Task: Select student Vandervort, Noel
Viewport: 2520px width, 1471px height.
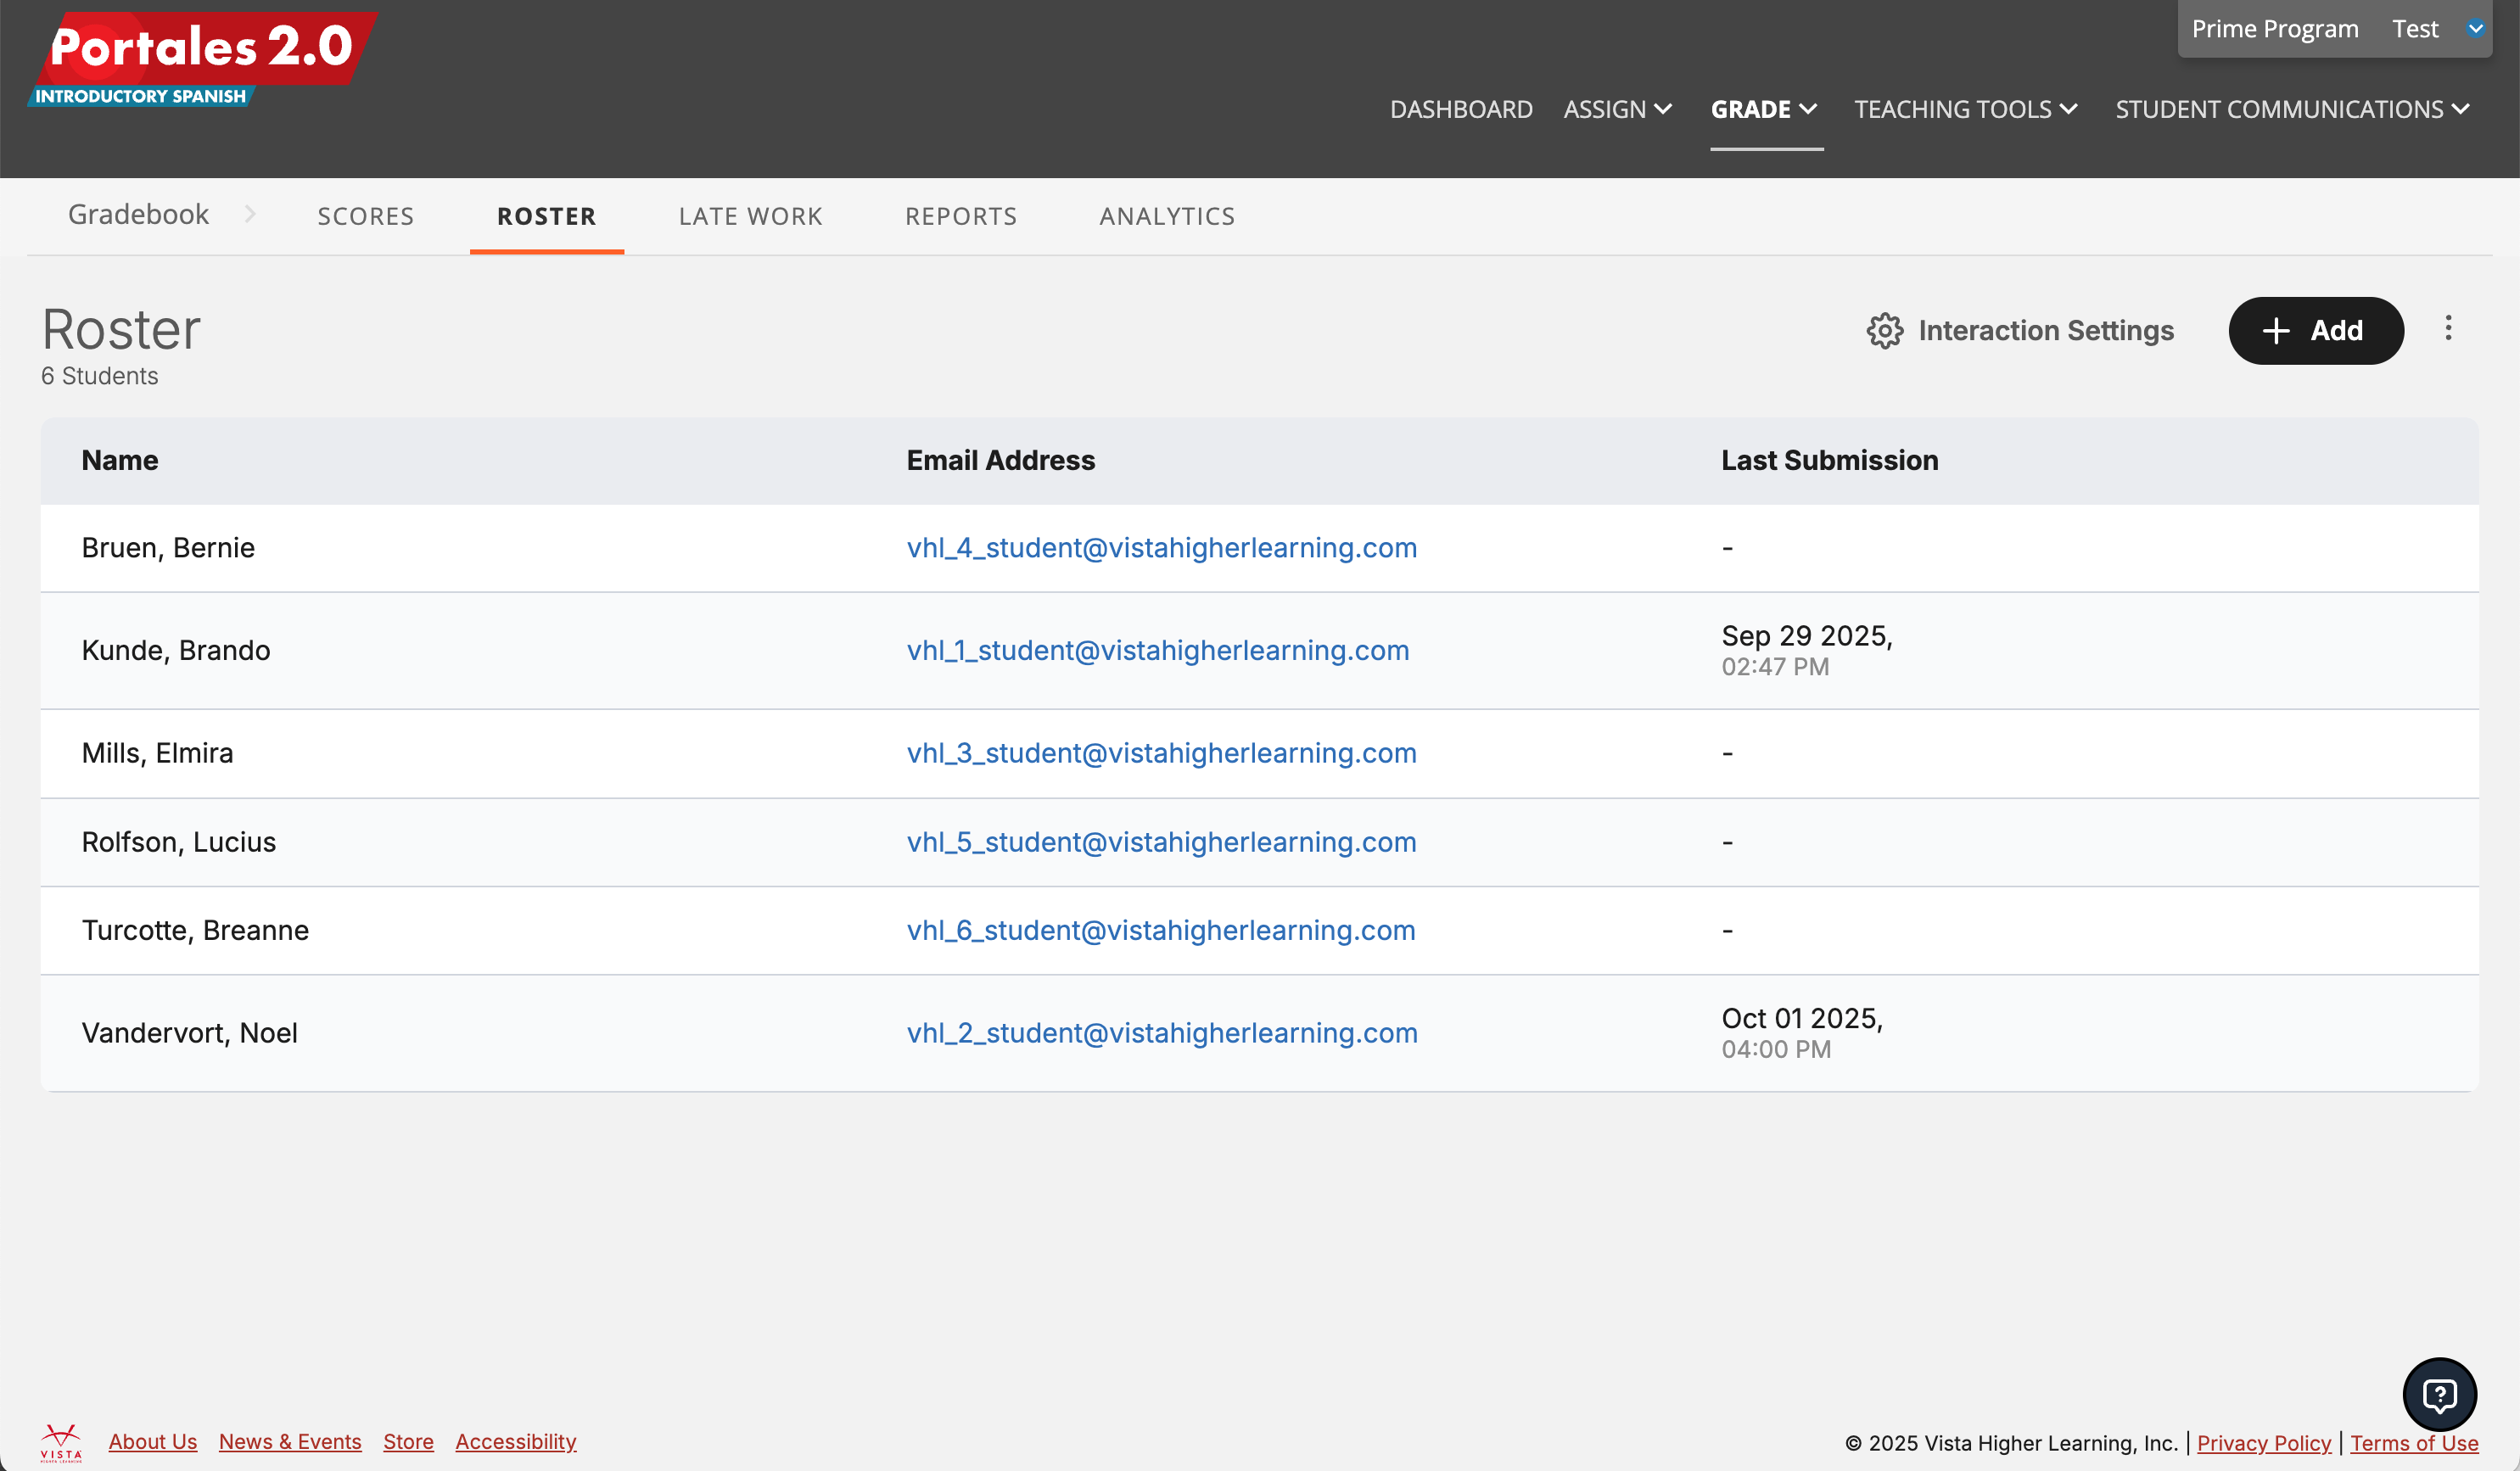Action: tap(189, 1033)
